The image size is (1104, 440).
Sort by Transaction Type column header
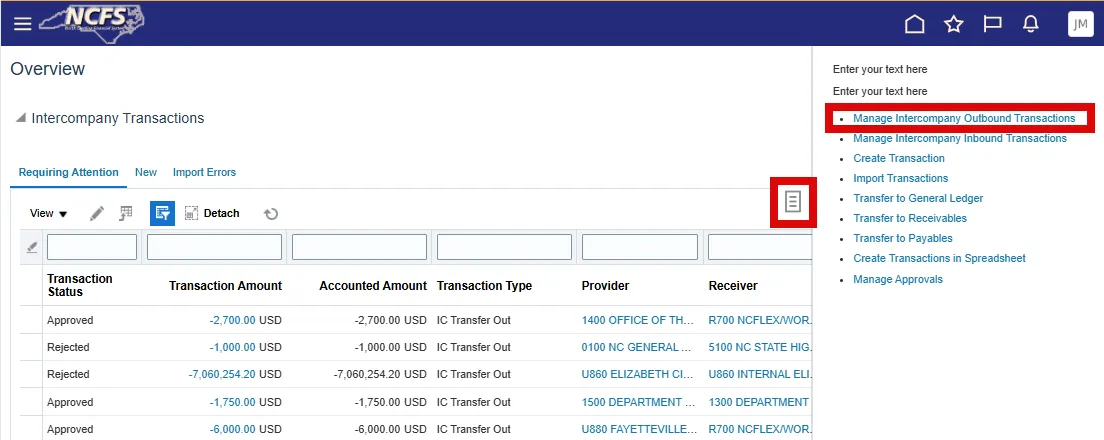(484, 286)
